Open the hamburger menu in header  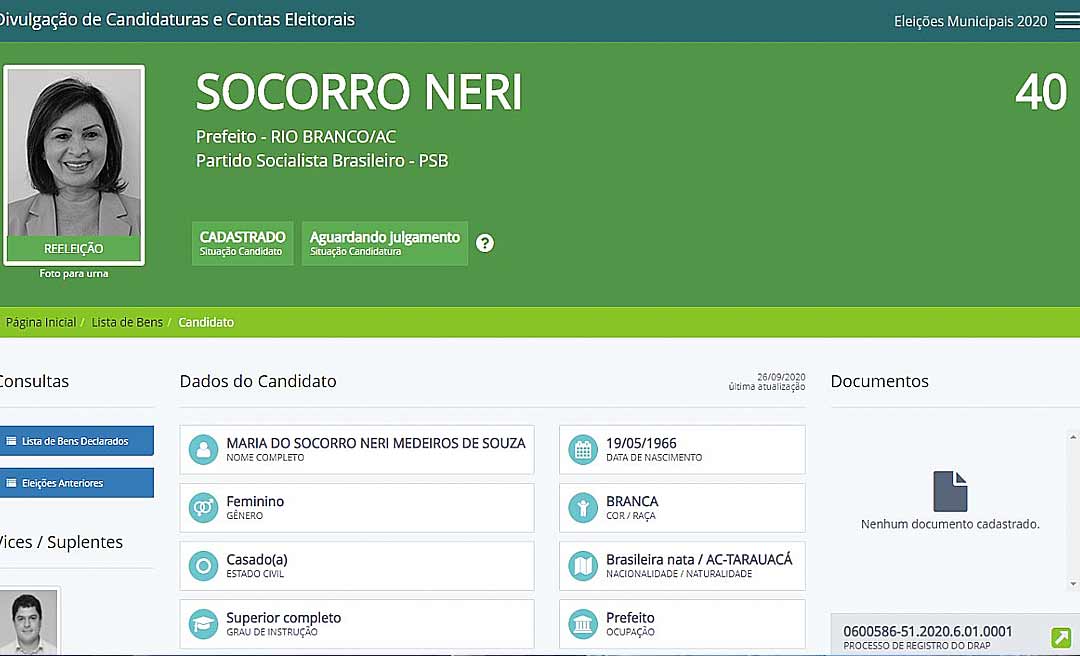tap(1066, 21)
